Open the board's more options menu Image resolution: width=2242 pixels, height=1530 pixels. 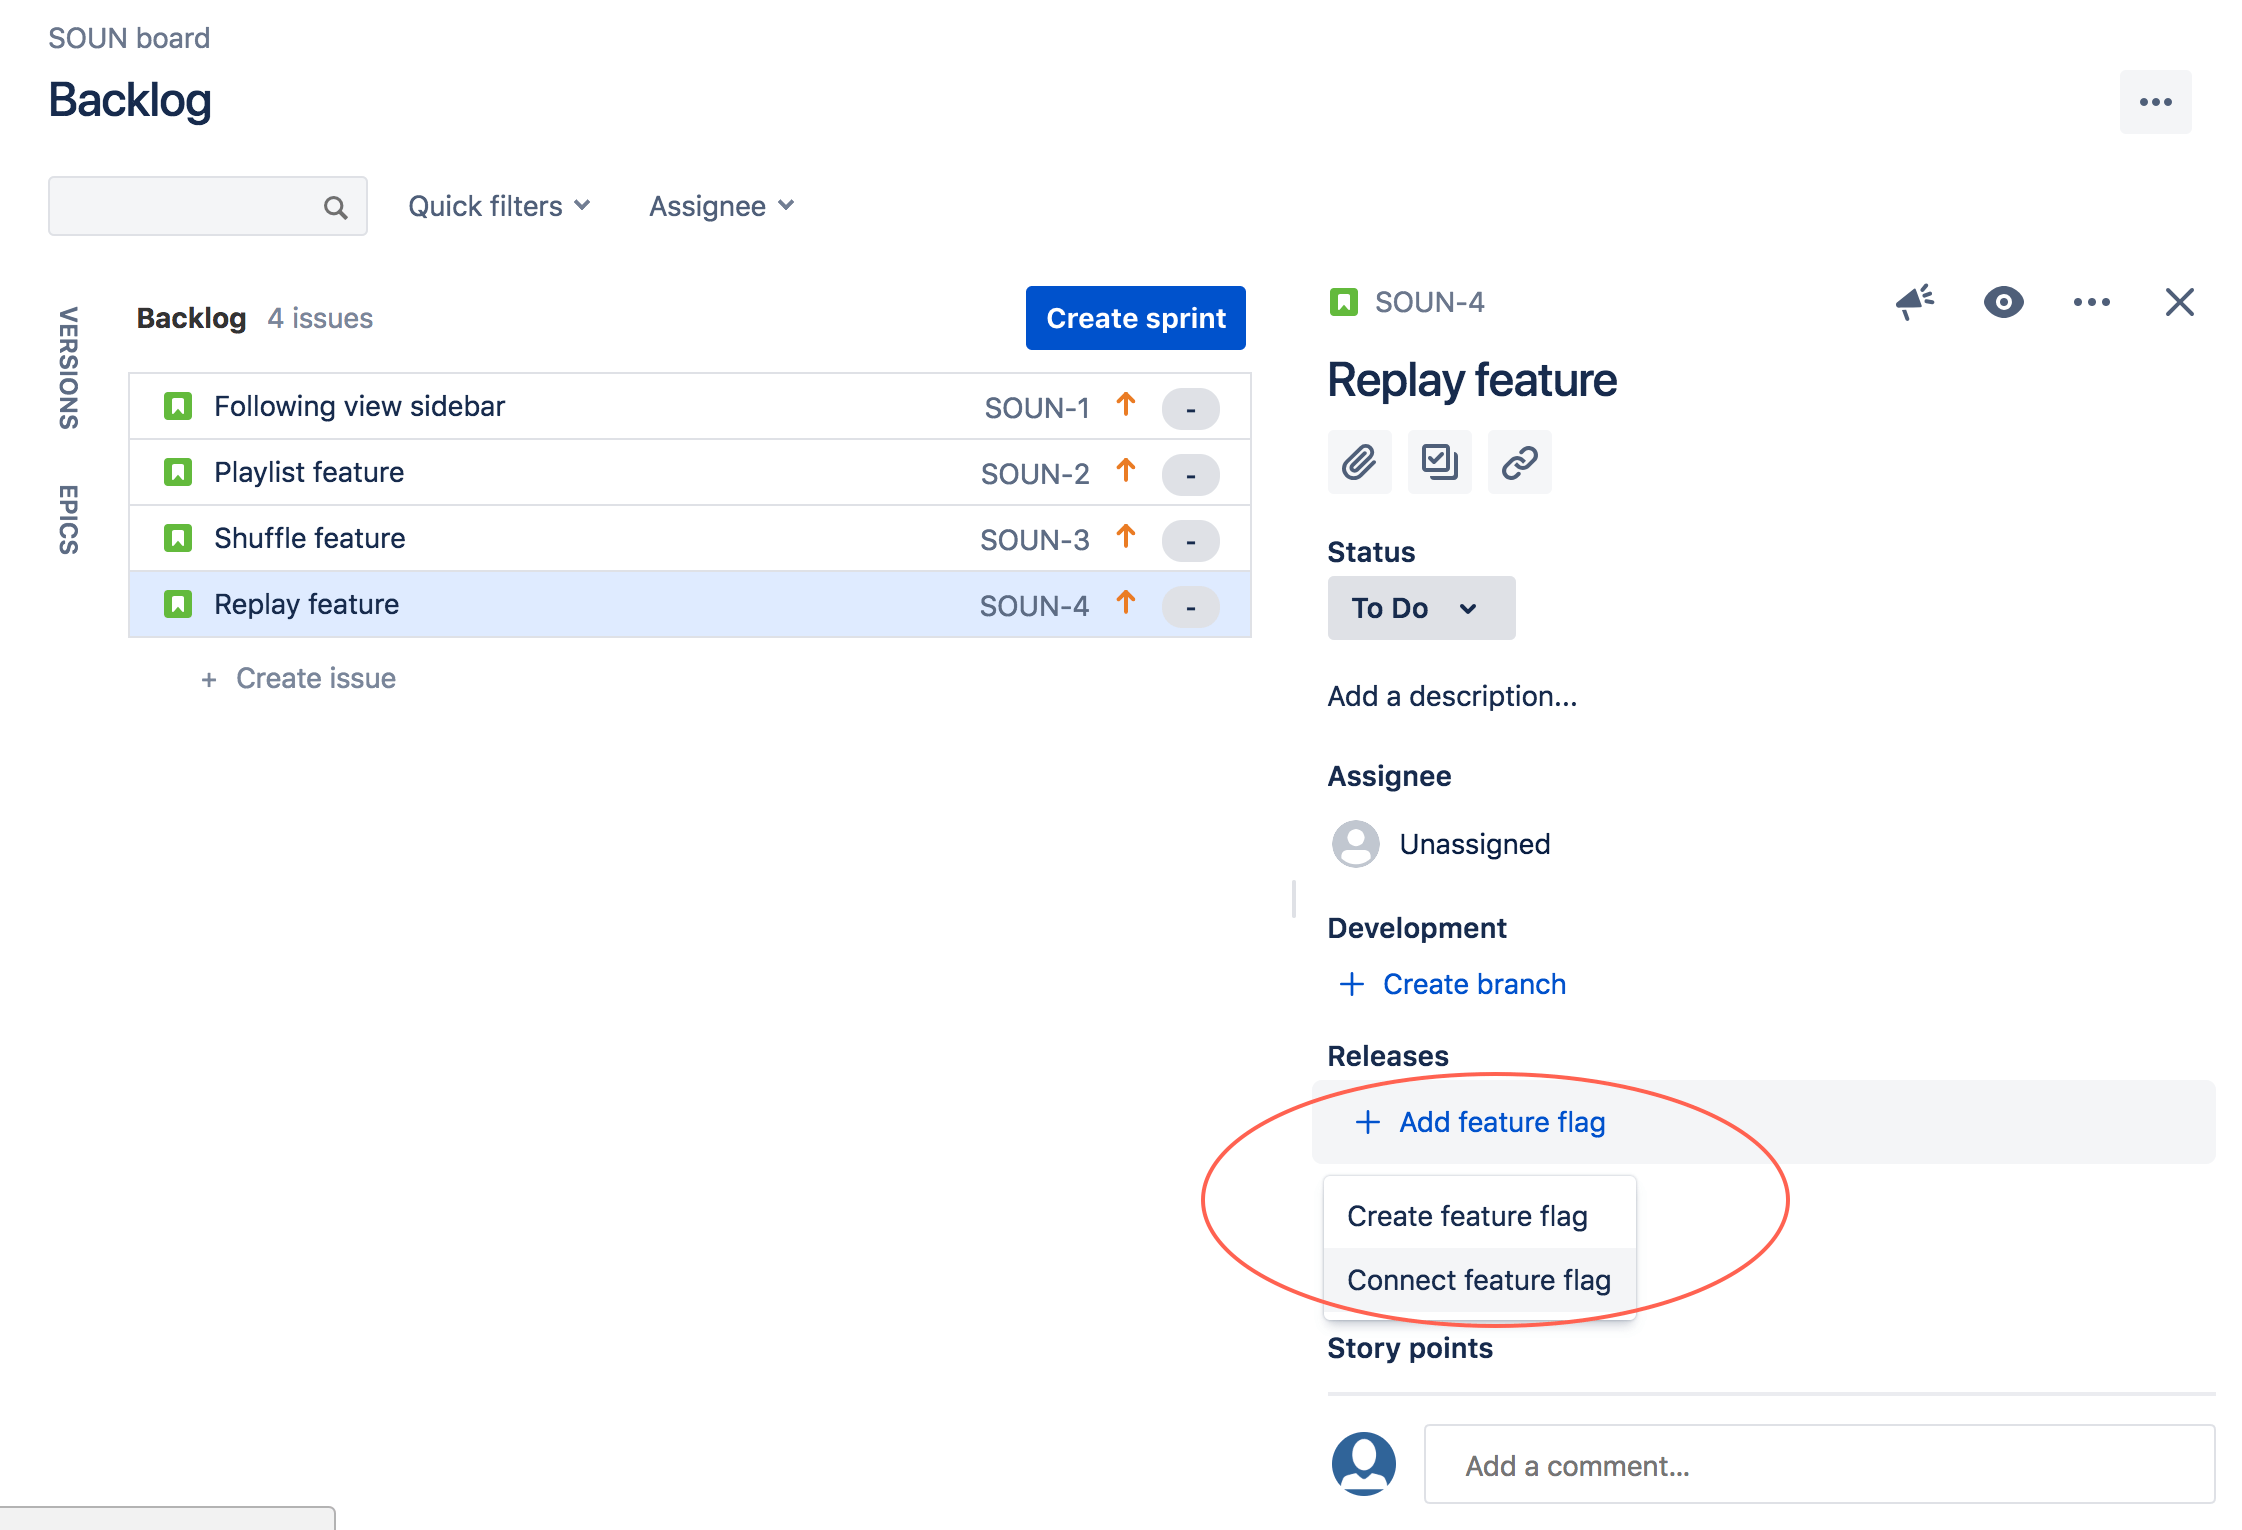click(x=2155, y=101)
